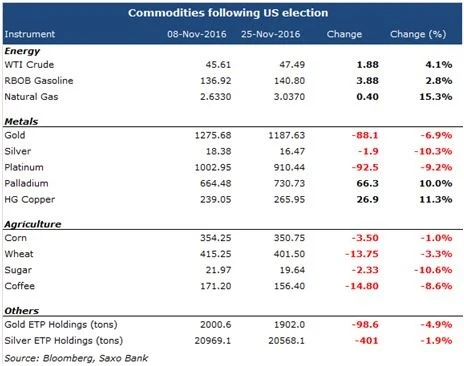Click the Metals section heading
Viewport: 464px width, 366px height.
(21, 121)
